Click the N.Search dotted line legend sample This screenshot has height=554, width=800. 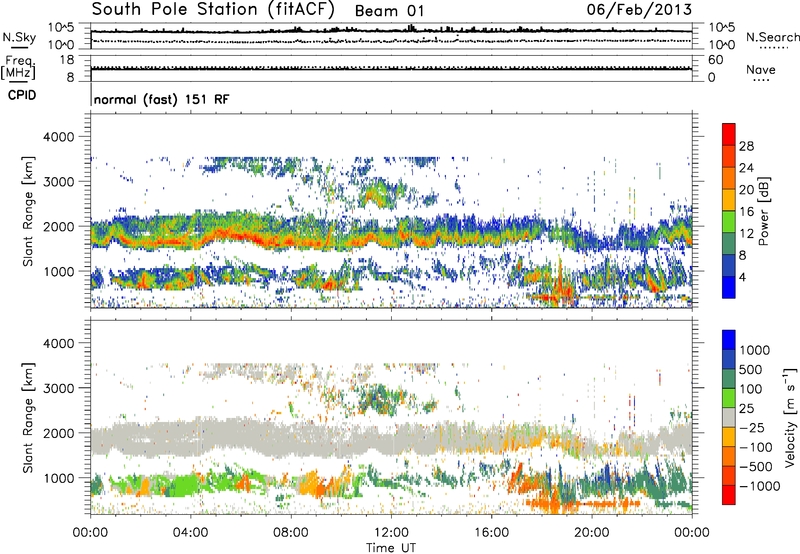(773, 48)
